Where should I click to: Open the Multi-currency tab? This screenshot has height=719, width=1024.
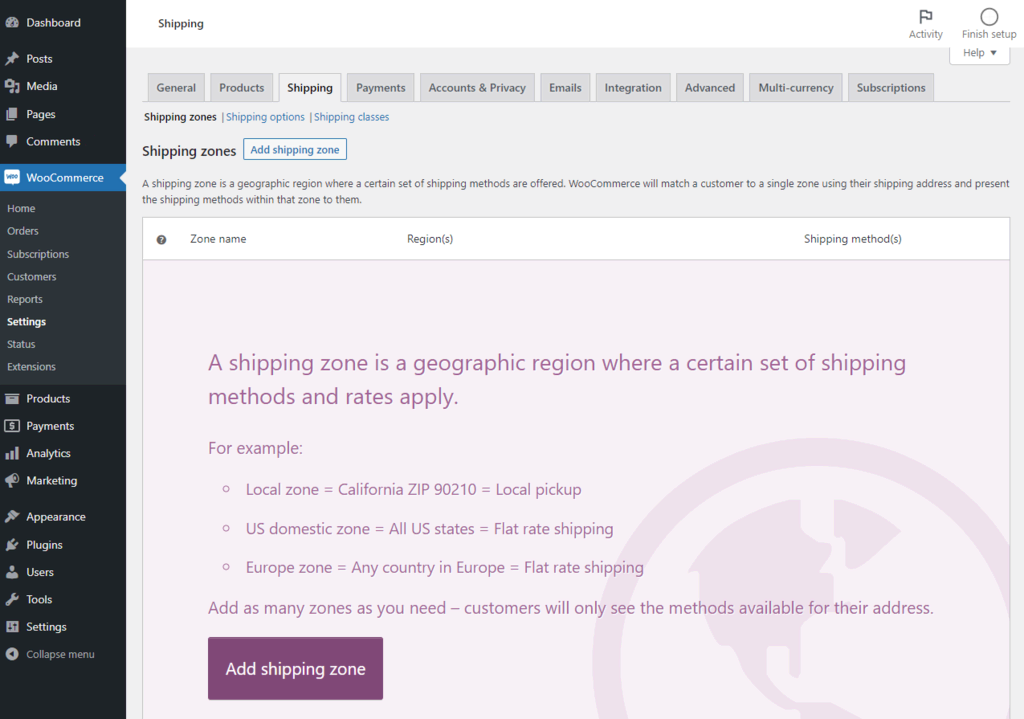point(795,88)
